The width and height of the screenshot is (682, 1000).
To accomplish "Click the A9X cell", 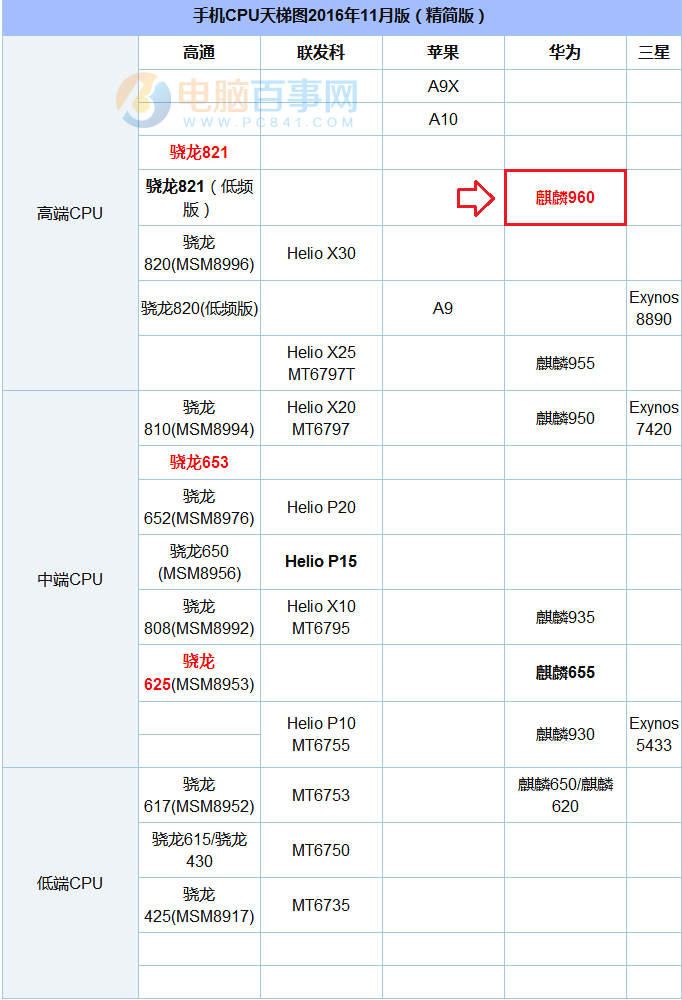I will click(443, 86).
